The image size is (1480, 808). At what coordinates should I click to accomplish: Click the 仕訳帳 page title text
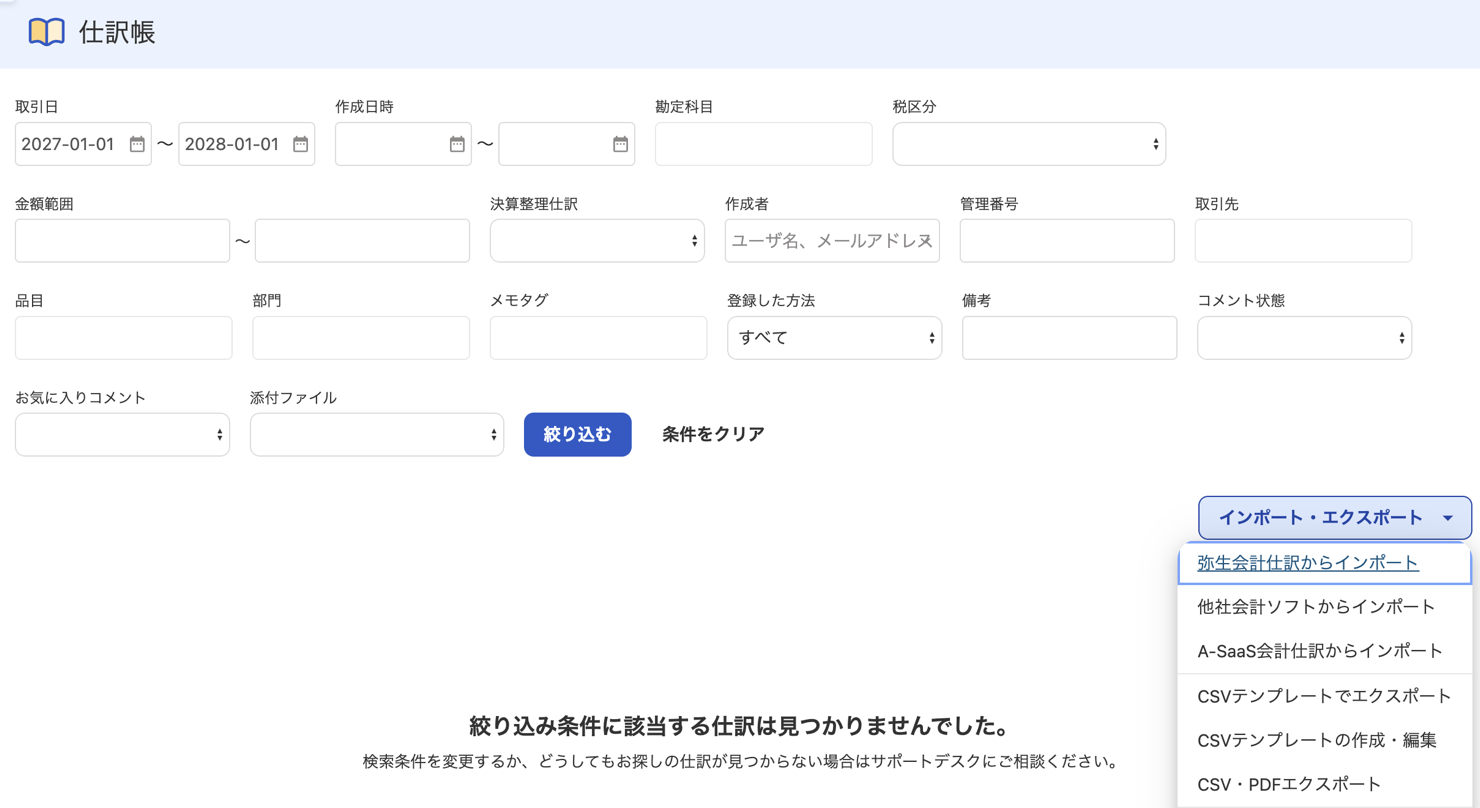pos(117,32)
